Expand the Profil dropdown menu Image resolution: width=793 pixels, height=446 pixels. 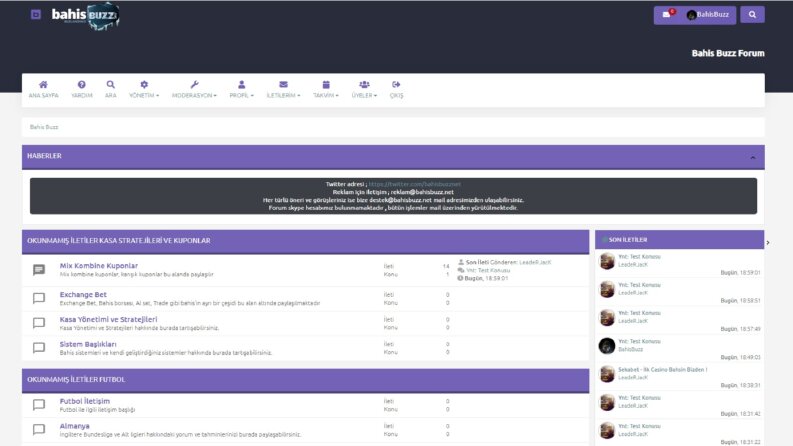[241, 89]
